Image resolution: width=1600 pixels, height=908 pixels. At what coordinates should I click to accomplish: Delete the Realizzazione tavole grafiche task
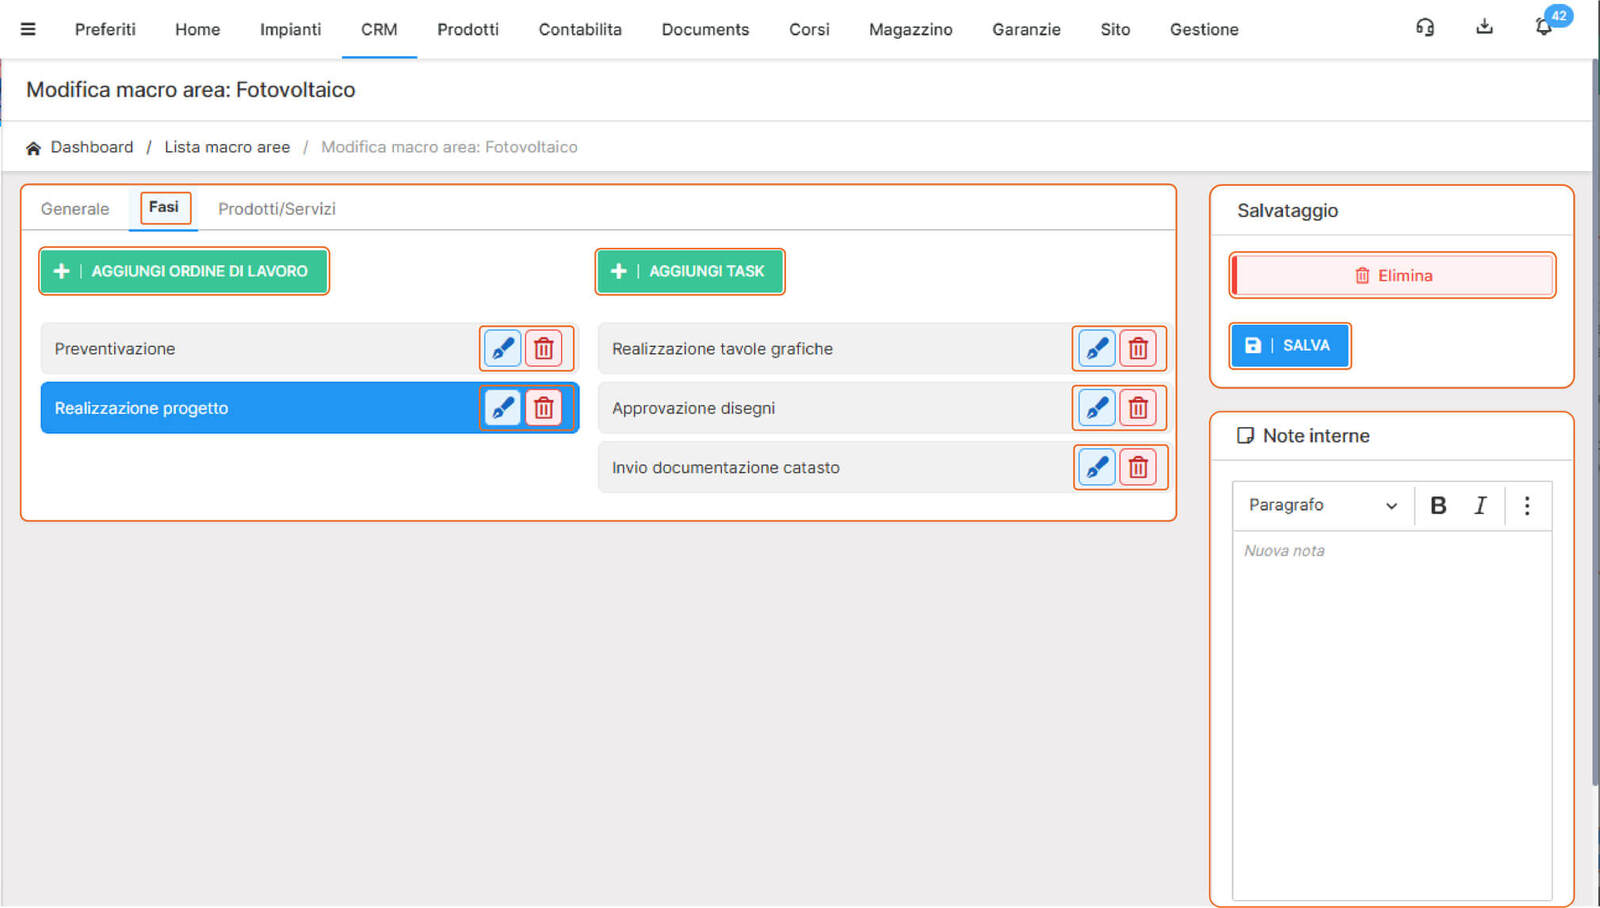coord(1138,349)
